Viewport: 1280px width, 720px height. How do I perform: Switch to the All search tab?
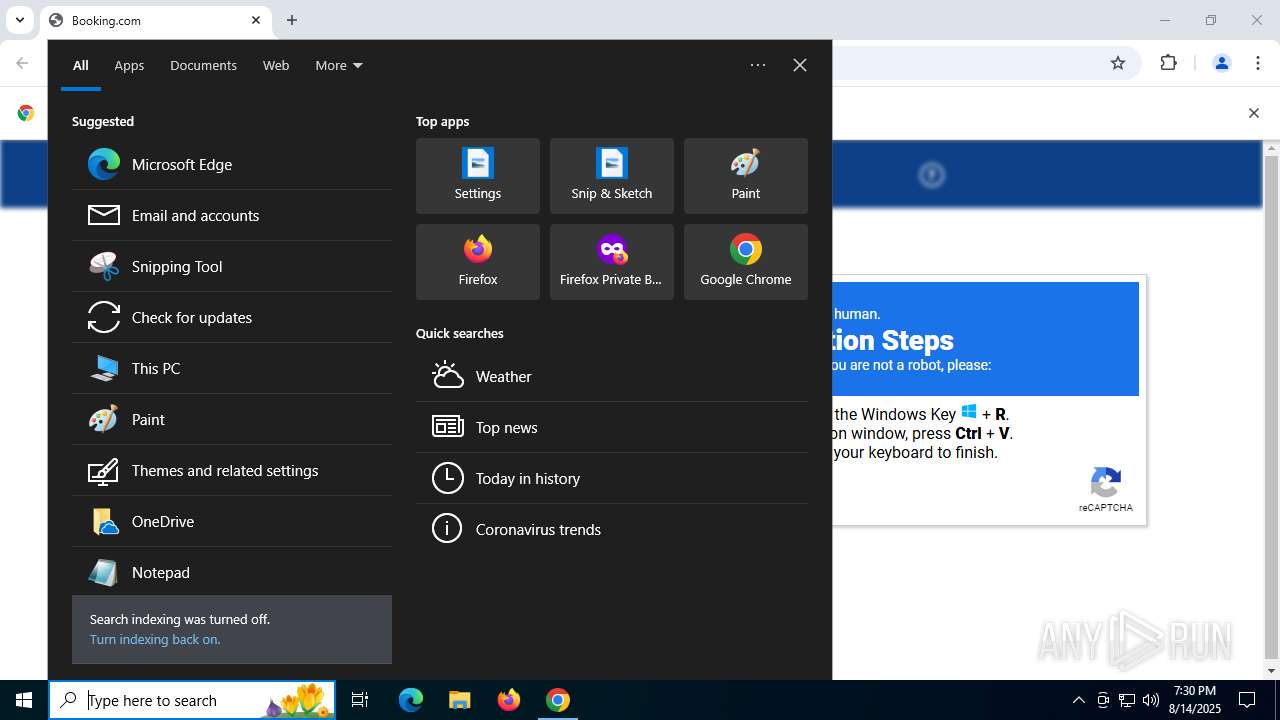(x=81, y=65)
